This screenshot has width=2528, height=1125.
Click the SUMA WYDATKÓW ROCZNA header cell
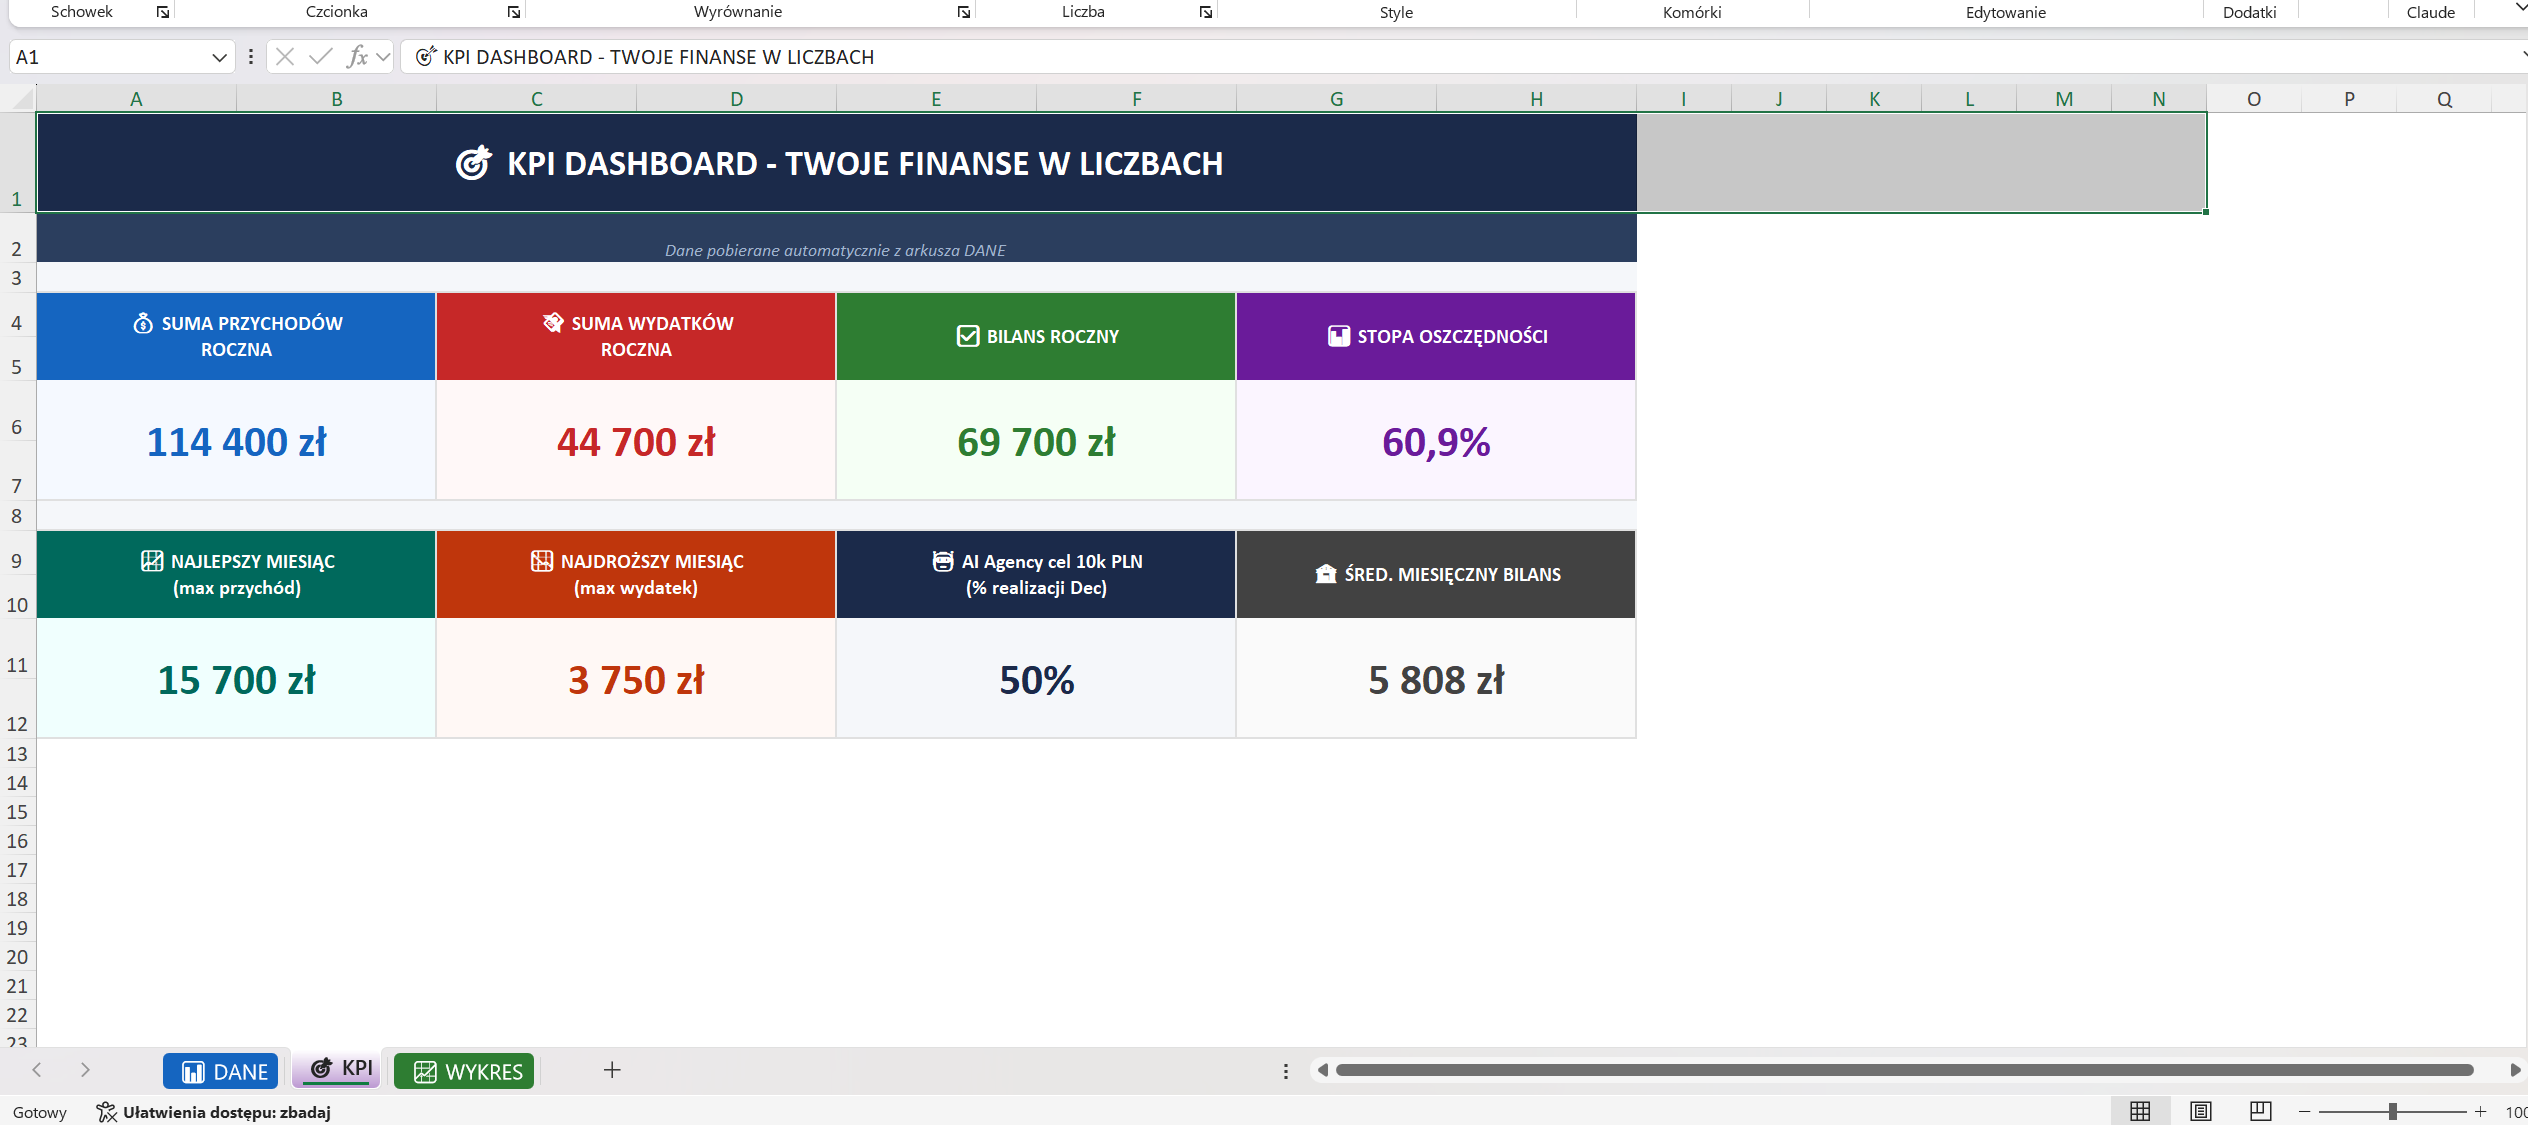pos(636,336)
